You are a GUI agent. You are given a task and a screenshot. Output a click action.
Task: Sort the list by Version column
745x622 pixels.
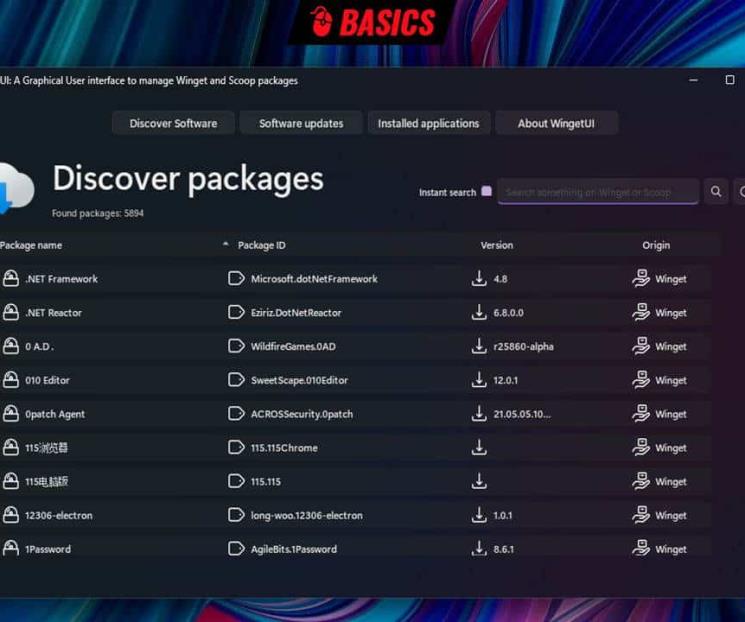point(496,245)
